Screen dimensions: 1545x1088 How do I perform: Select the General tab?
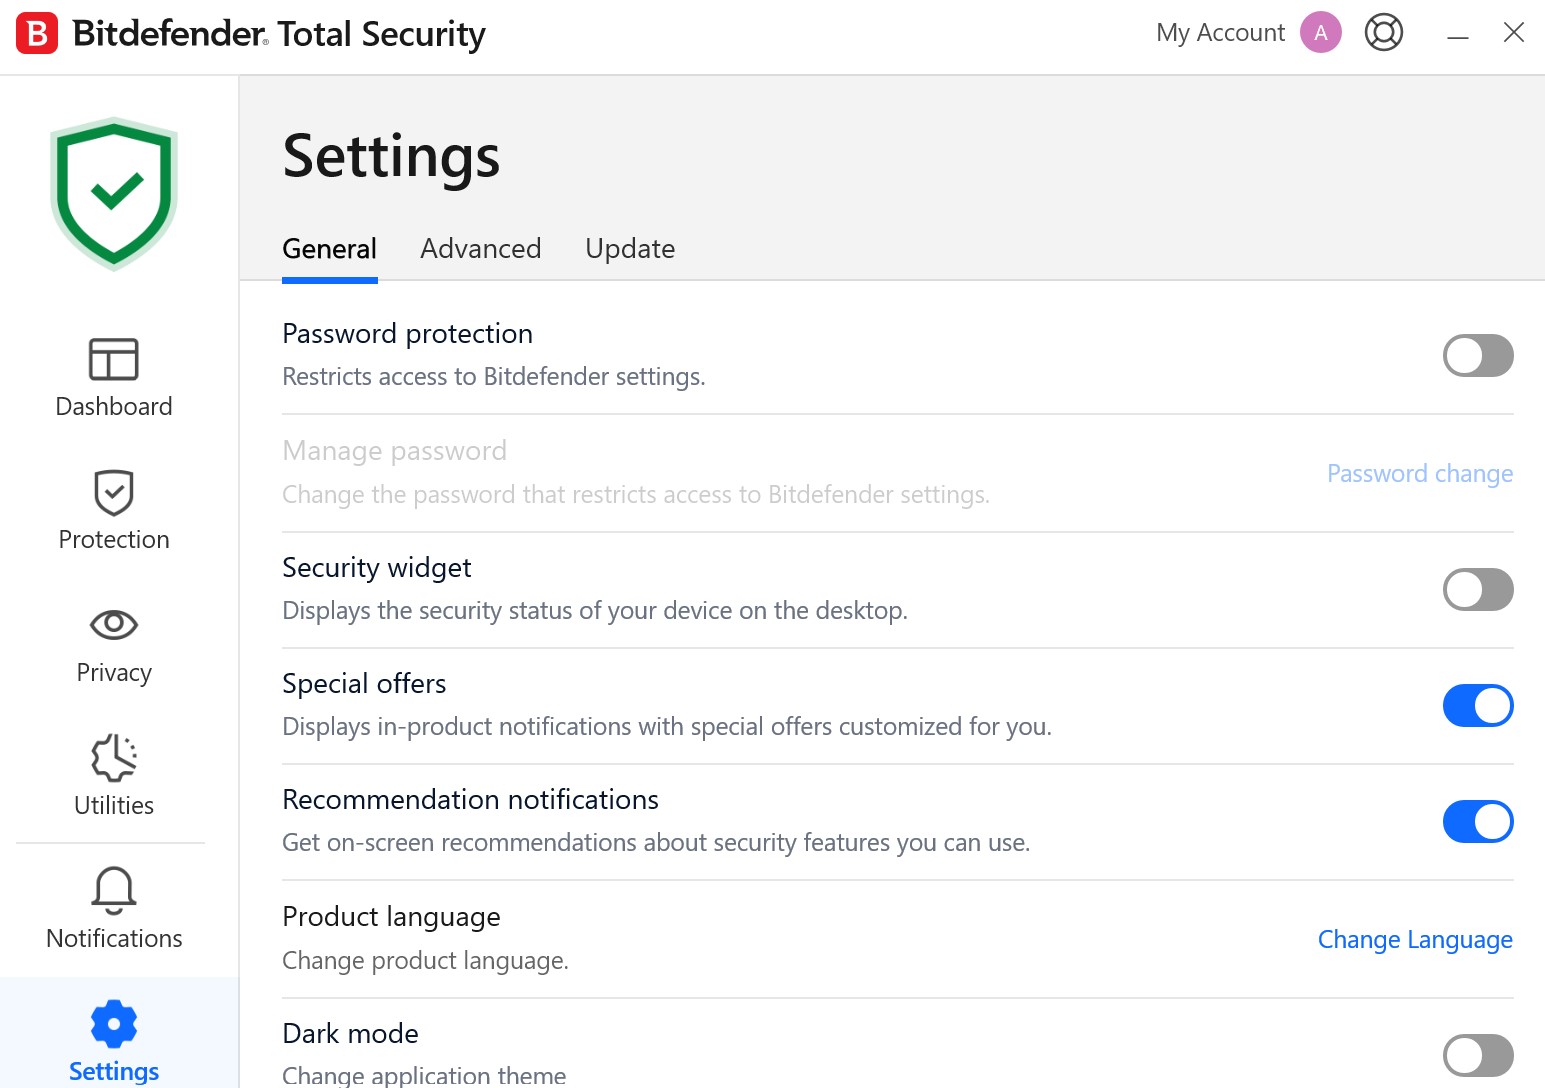(x=330, y=248)
